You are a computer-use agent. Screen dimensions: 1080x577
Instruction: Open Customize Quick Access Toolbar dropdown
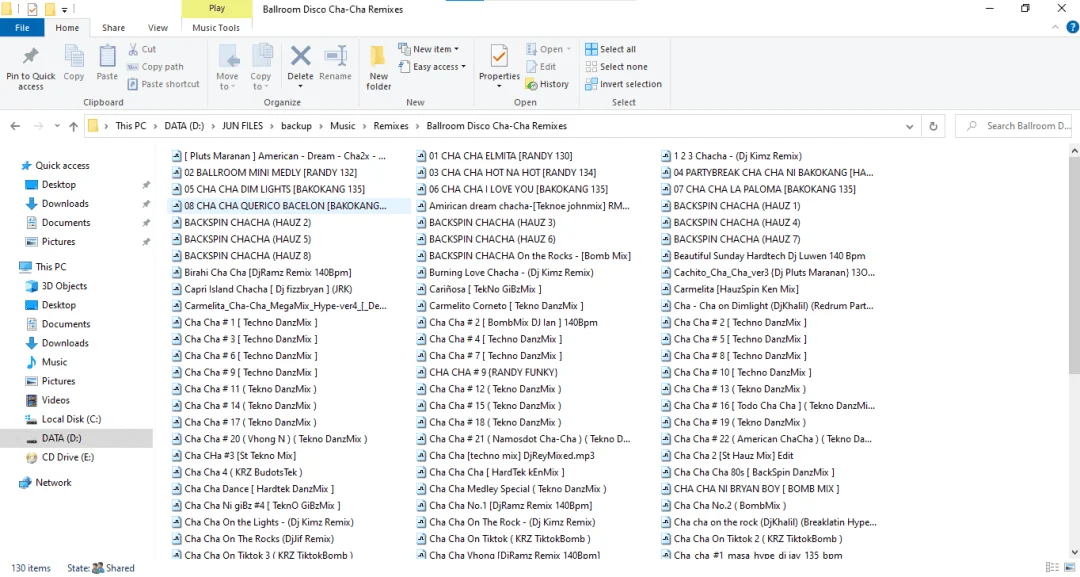click(x=64, y=10)
